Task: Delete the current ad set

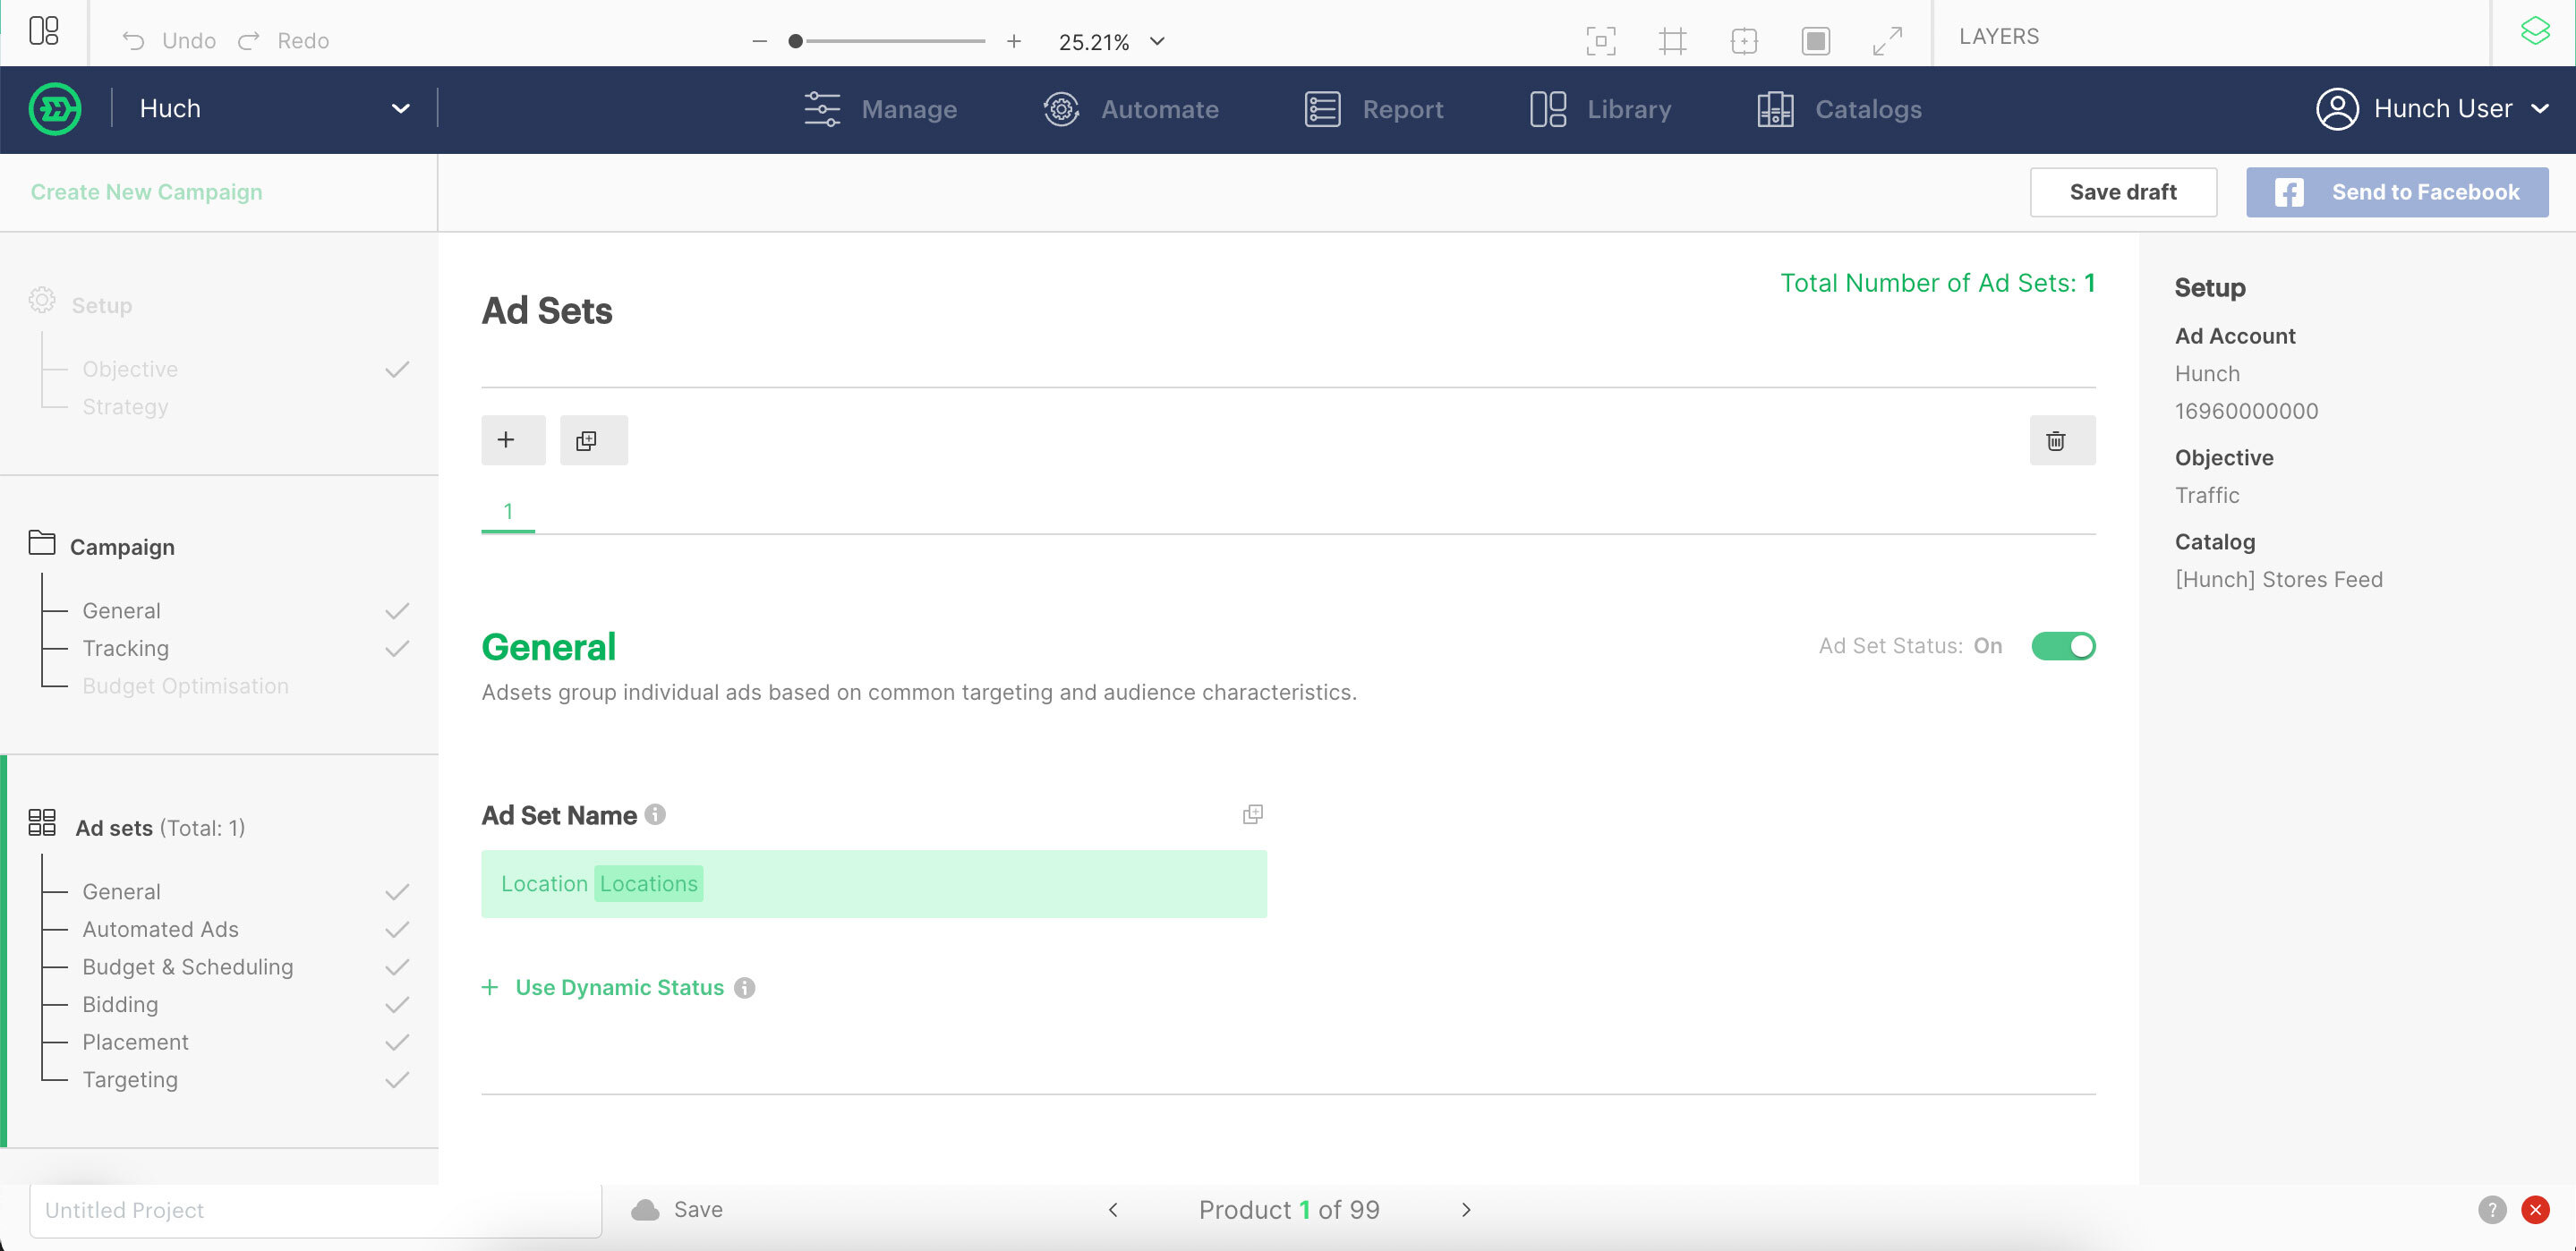Action: tap(2061, 440)
